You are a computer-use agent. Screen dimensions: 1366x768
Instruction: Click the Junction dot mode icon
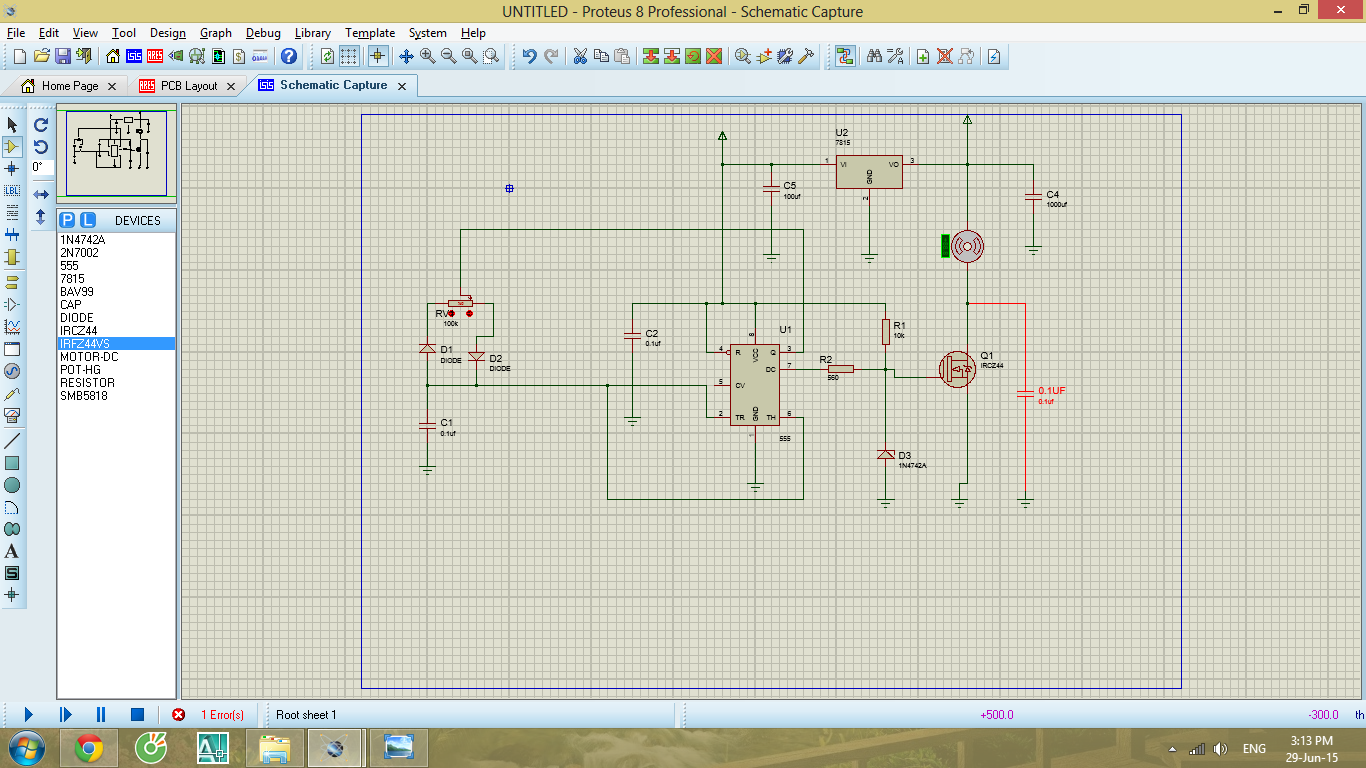coord(12,168)
